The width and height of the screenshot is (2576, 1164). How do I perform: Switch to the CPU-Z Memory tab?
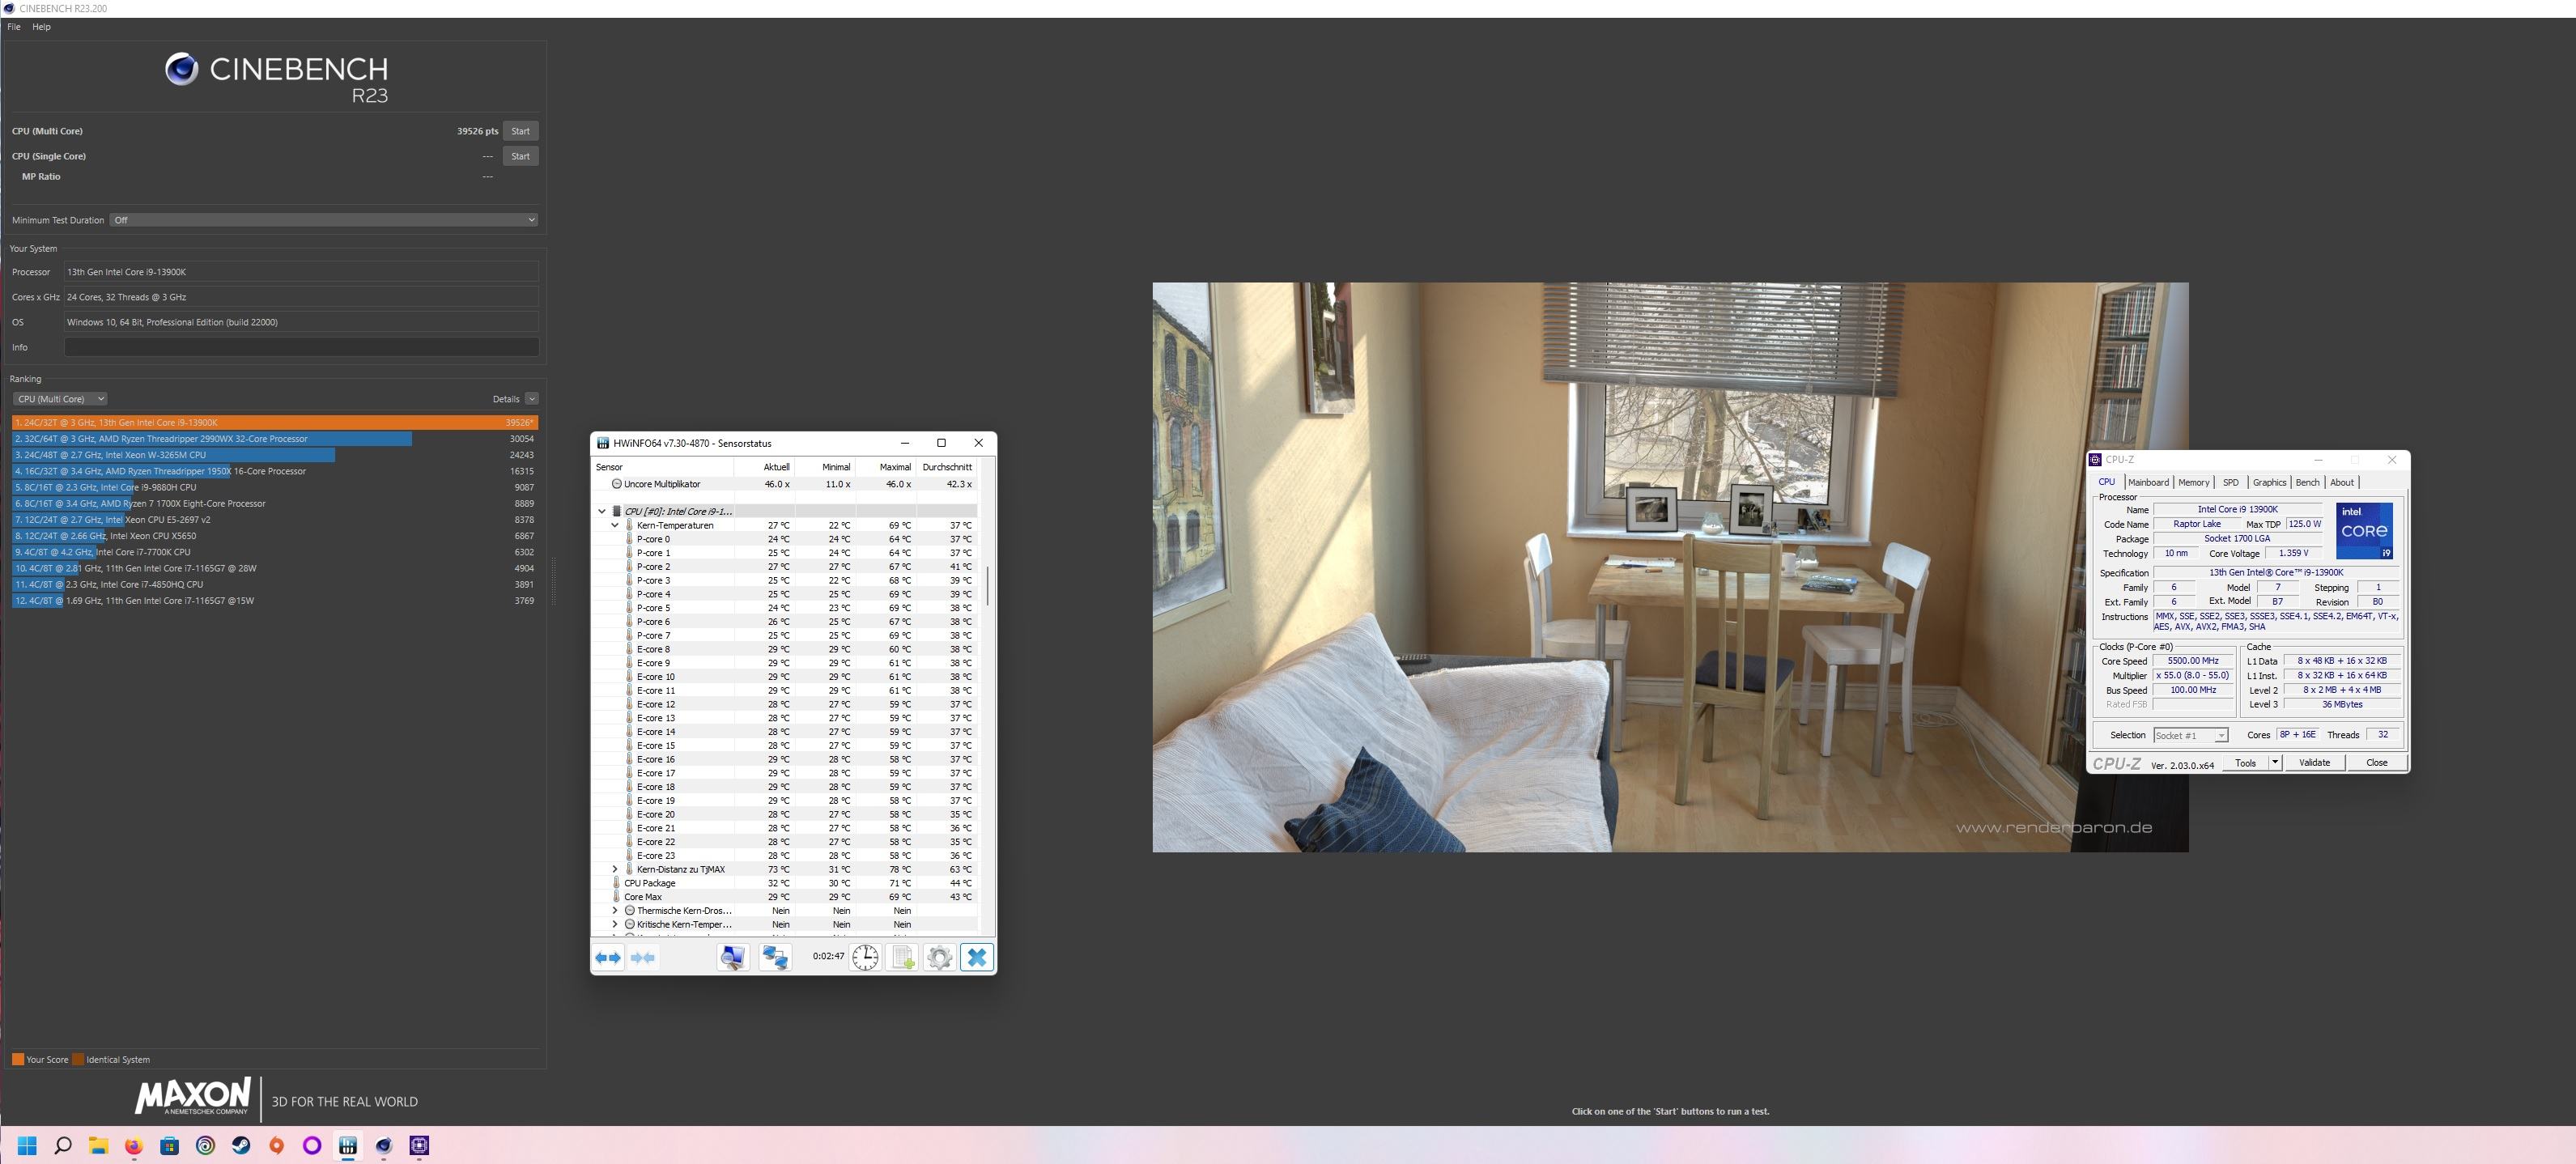point(2193,482)
